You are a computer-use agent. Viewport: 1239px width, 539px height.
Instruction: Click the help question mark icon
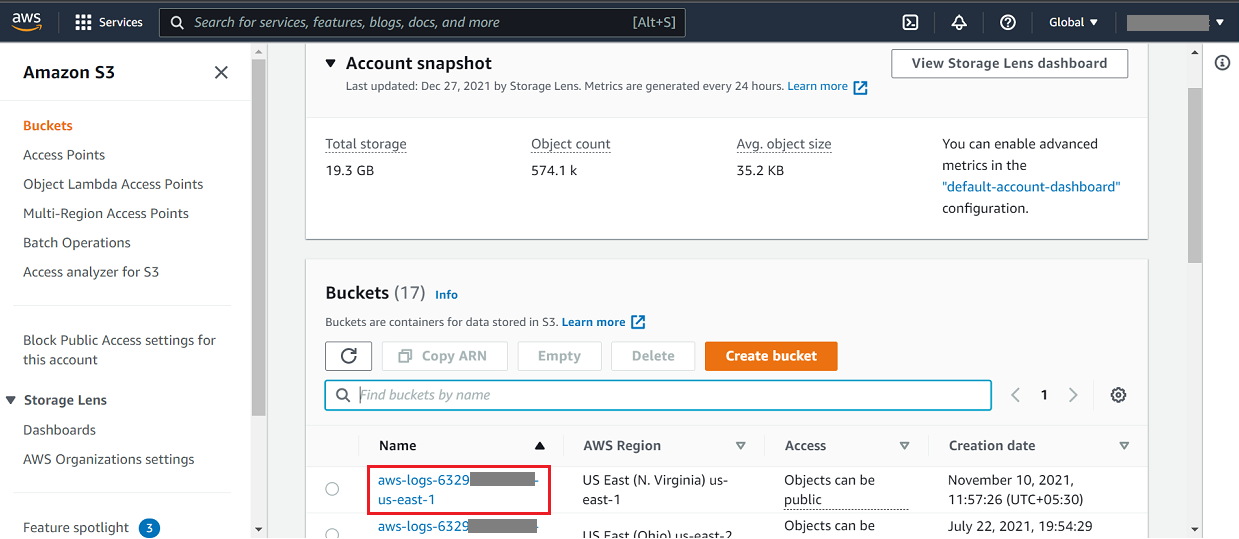(x=1007, y=22)
